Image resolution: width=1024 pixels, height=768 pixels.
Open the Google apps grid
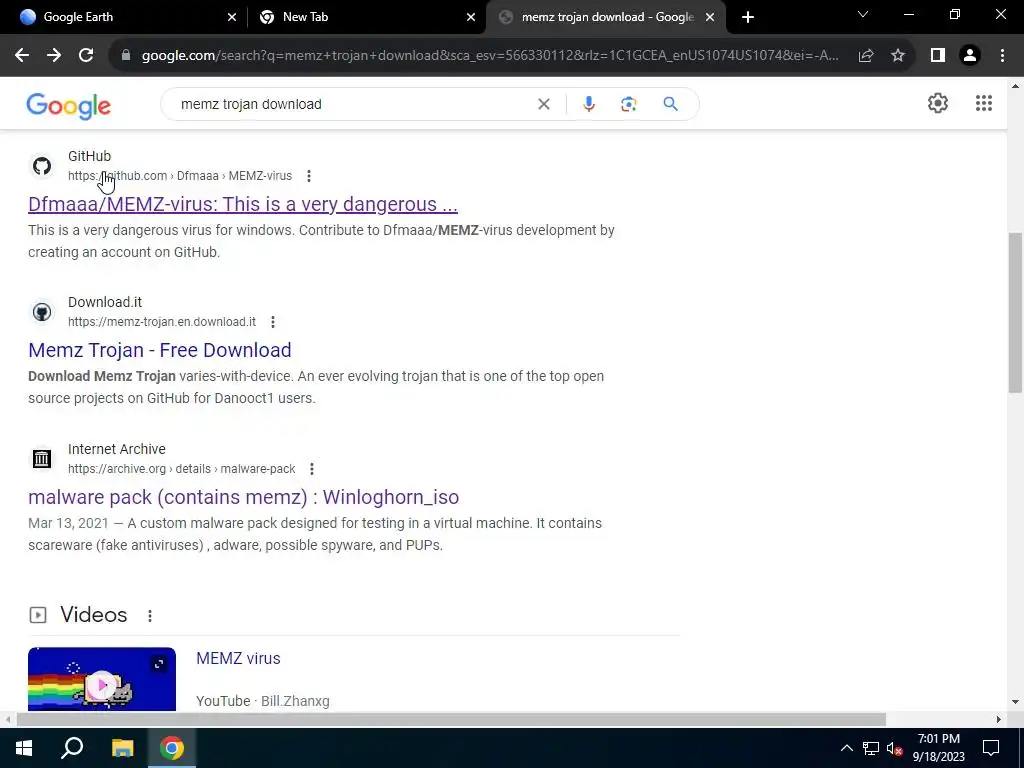tap(984, 103)
